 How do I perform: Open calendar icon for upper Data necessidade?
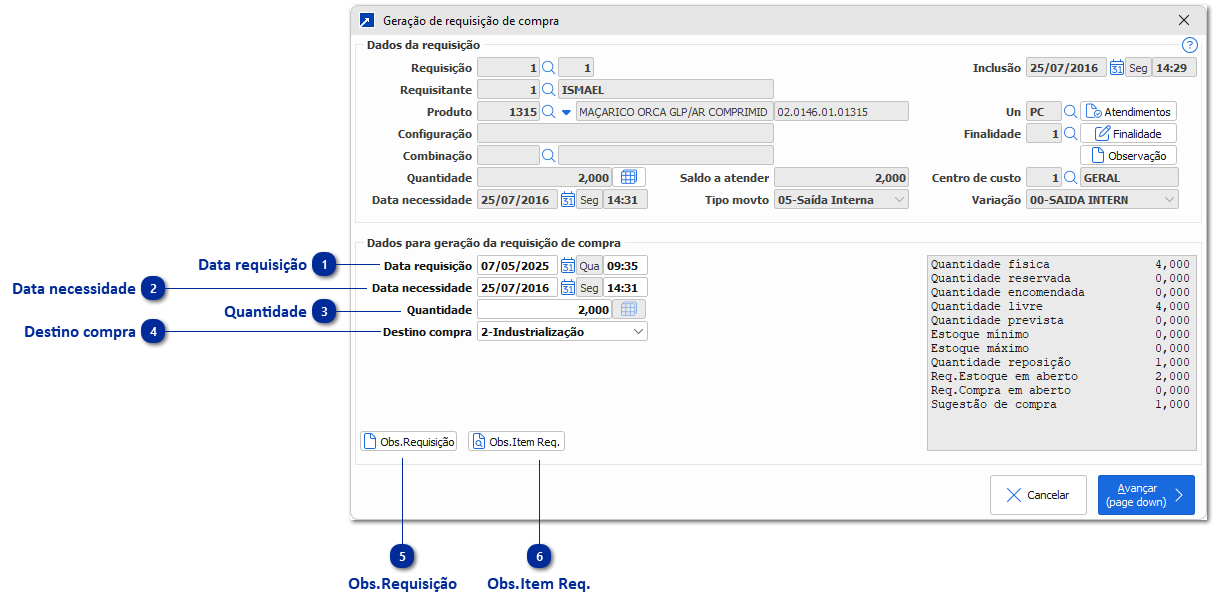click(x=567, y=200)
